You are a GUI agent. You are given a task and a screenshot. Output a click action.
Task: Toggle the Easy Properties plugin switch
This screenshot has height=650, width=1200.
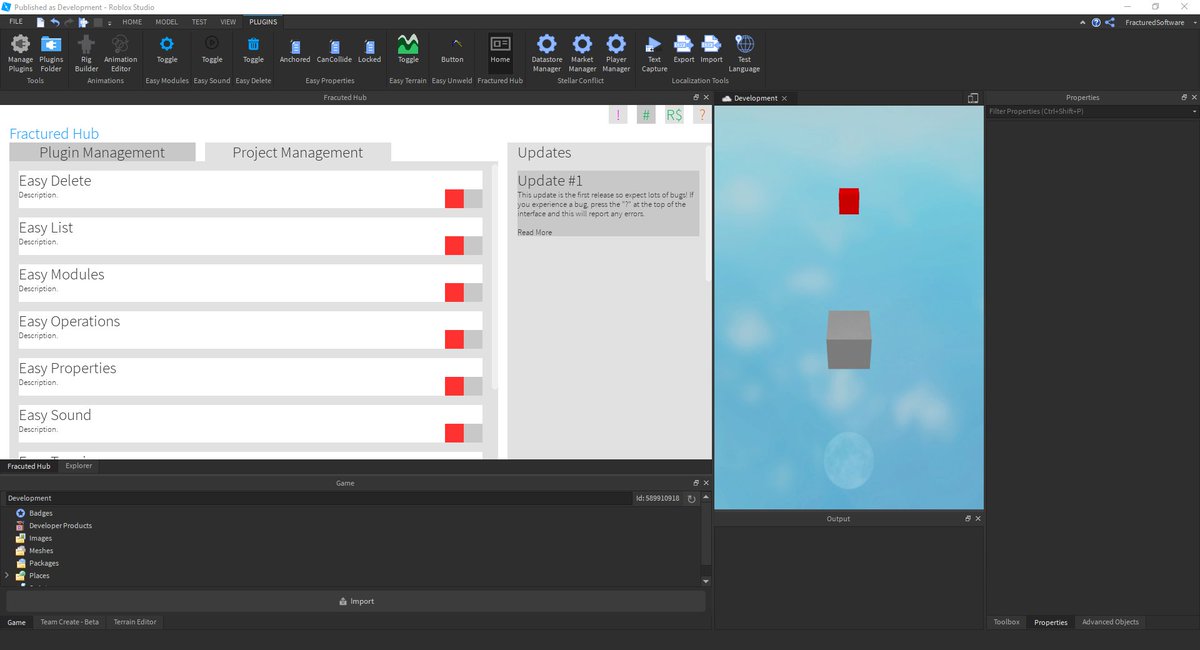463,386
